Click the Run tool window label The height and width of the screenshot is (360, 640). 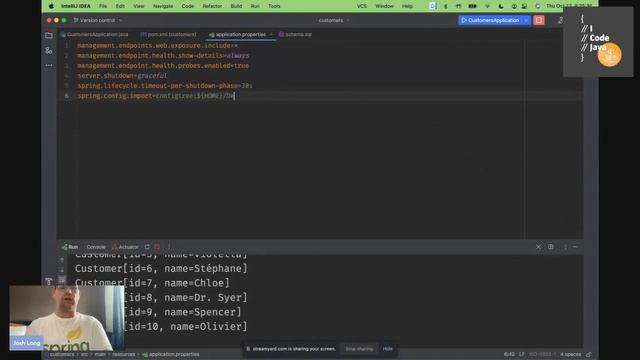pyautogui.click(x=70, y=247)
